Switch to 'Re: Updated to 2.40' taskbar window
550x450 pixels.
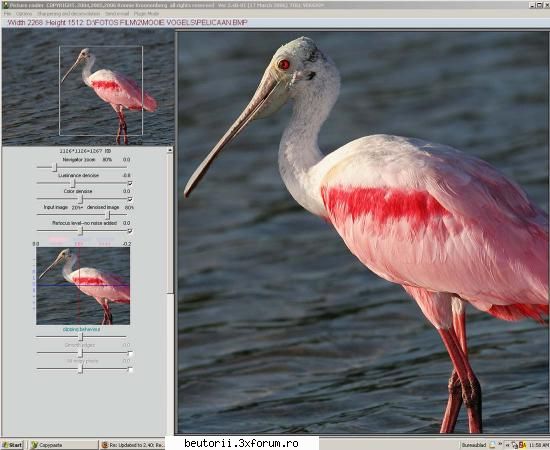coord(133,445)
